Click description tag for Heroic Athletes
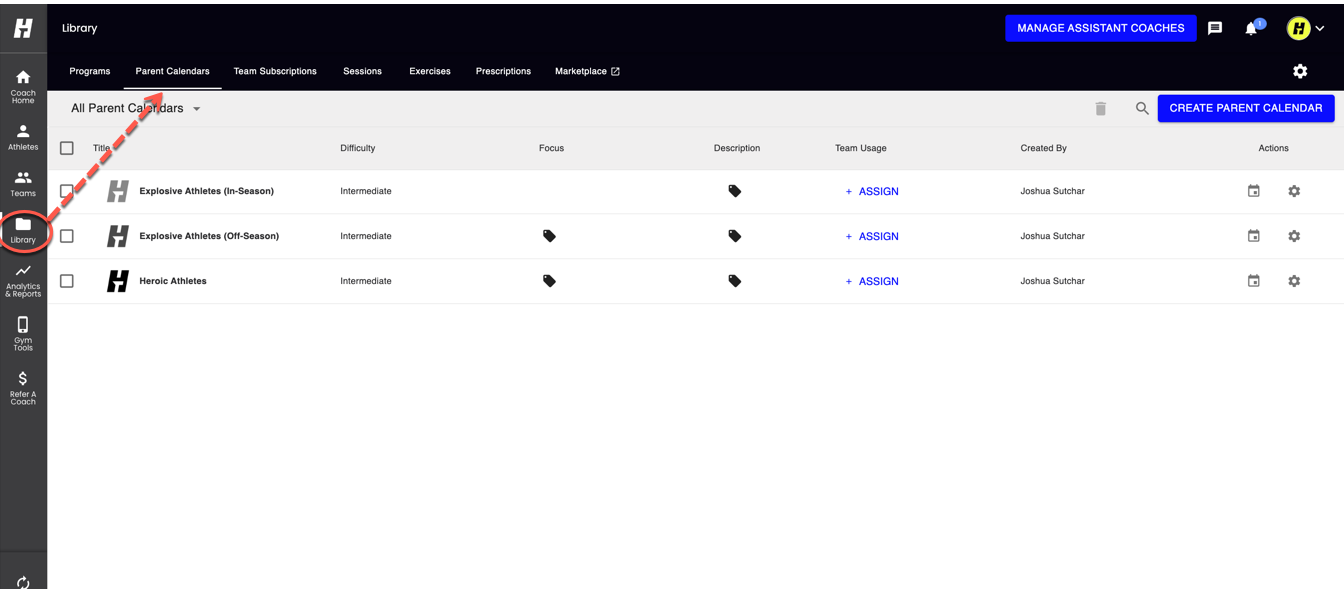 735,281
